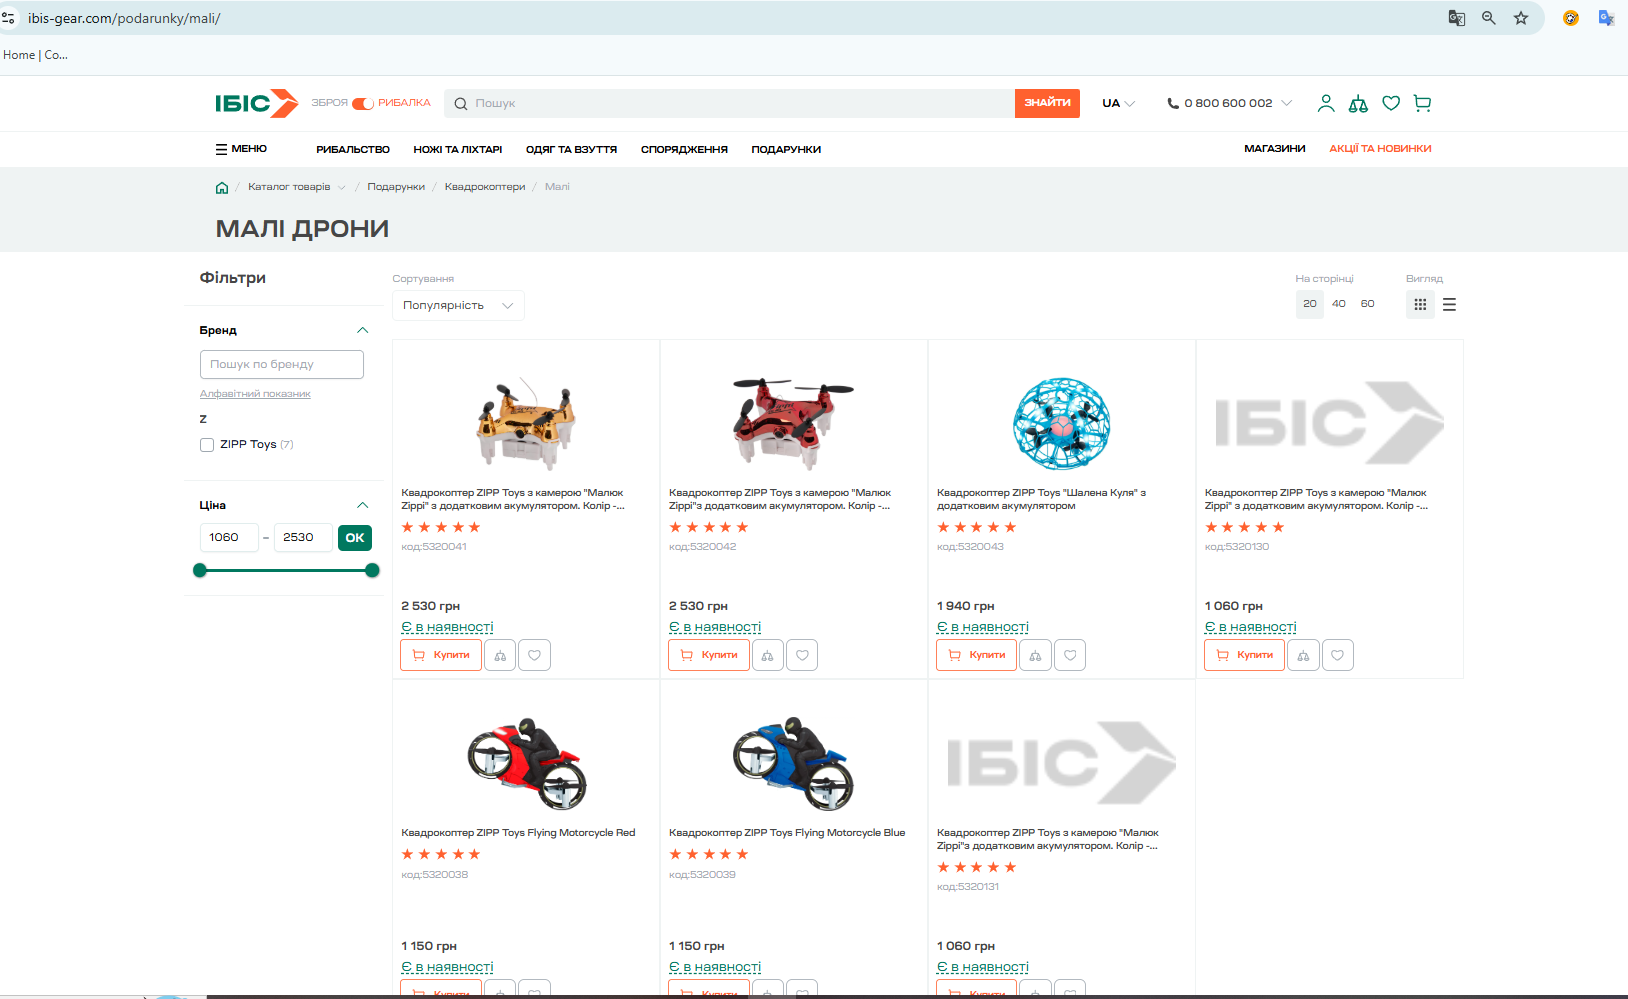Check the ZIPP Toys brand checkbox
Screen dimensions: 1628x999
(x=207, y=445)
